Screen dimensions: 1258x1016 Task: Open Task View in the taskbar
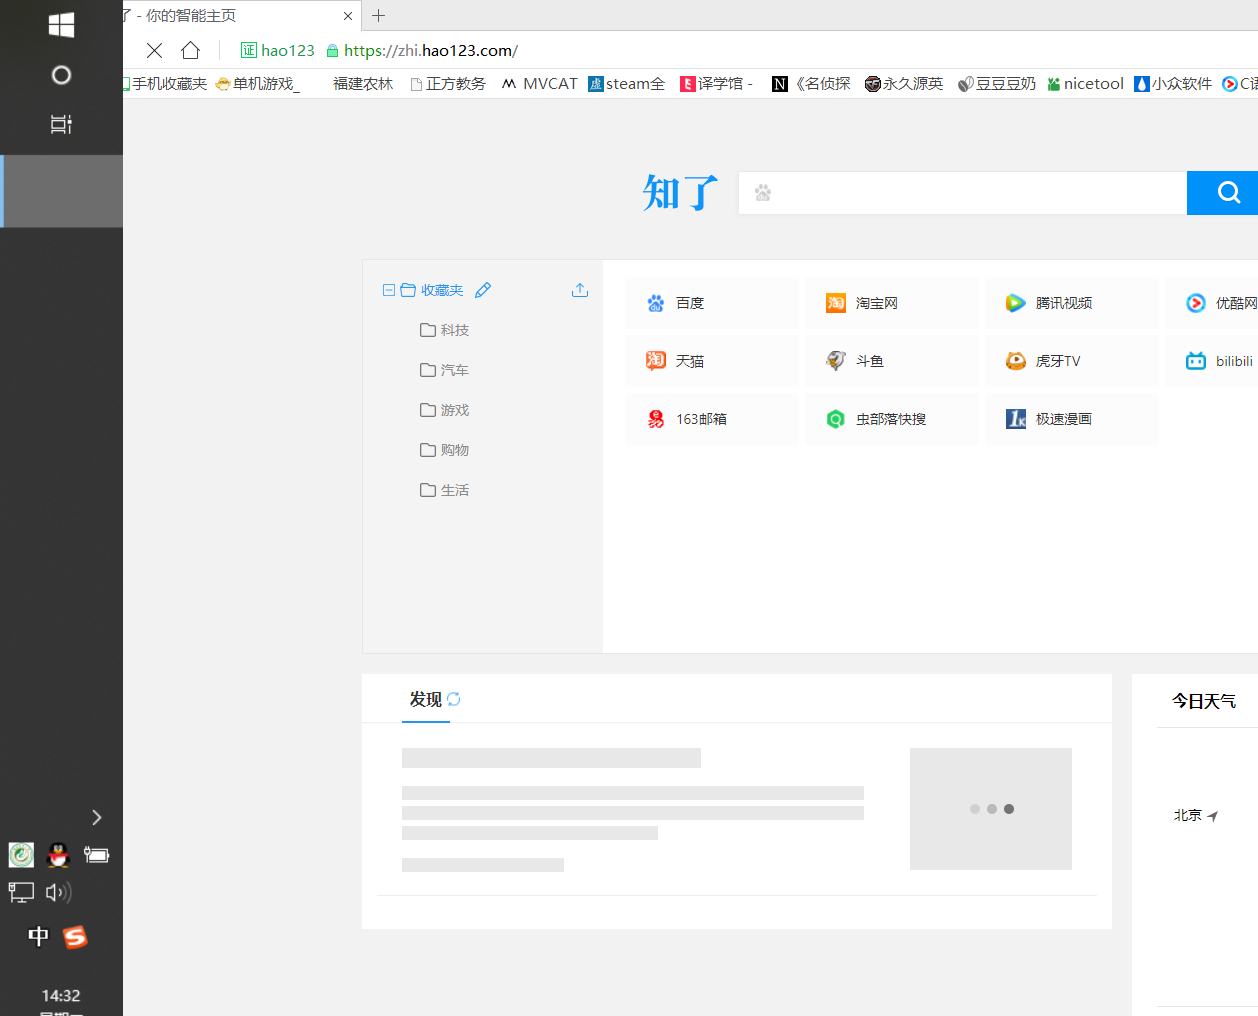(x=61, y=124)
